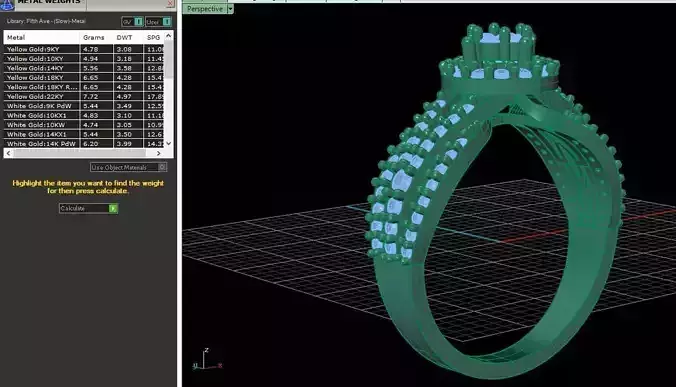Select the Yellow Gold:14KY row
The image size is (676, 387).
tap(84, 68)
